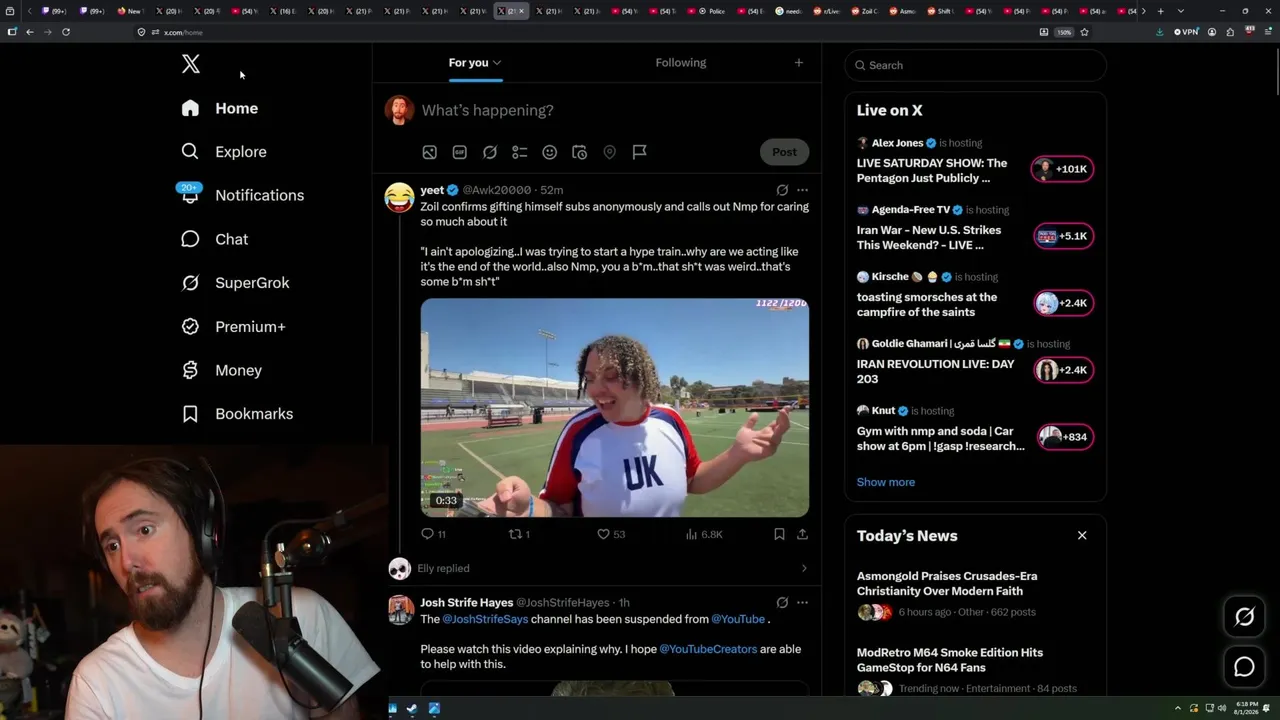Open the Explore page

pyautogui.click(x=223, y=152)
